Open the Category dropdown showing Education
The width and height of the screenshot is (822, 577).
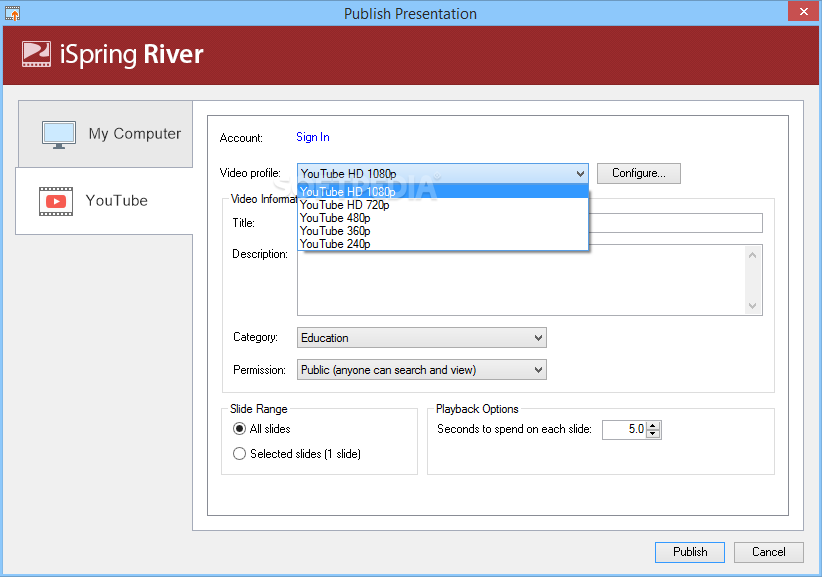[421, 338]
